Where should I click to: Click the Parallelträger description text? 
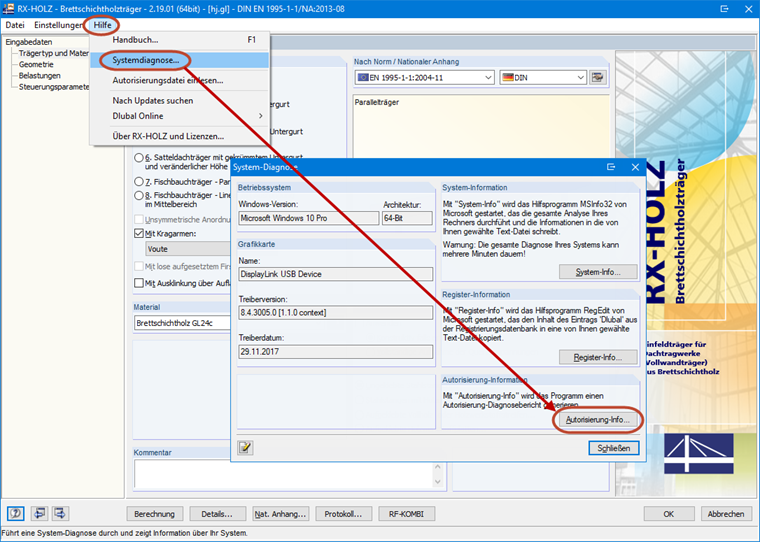pyautogui.click(x=377, y=102)
